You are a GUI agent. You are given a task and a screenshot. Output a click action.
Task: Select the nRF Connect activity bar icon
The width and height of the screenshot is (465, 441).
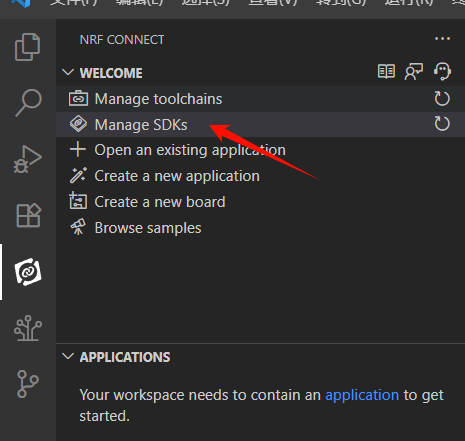click(x=28, y=272)
